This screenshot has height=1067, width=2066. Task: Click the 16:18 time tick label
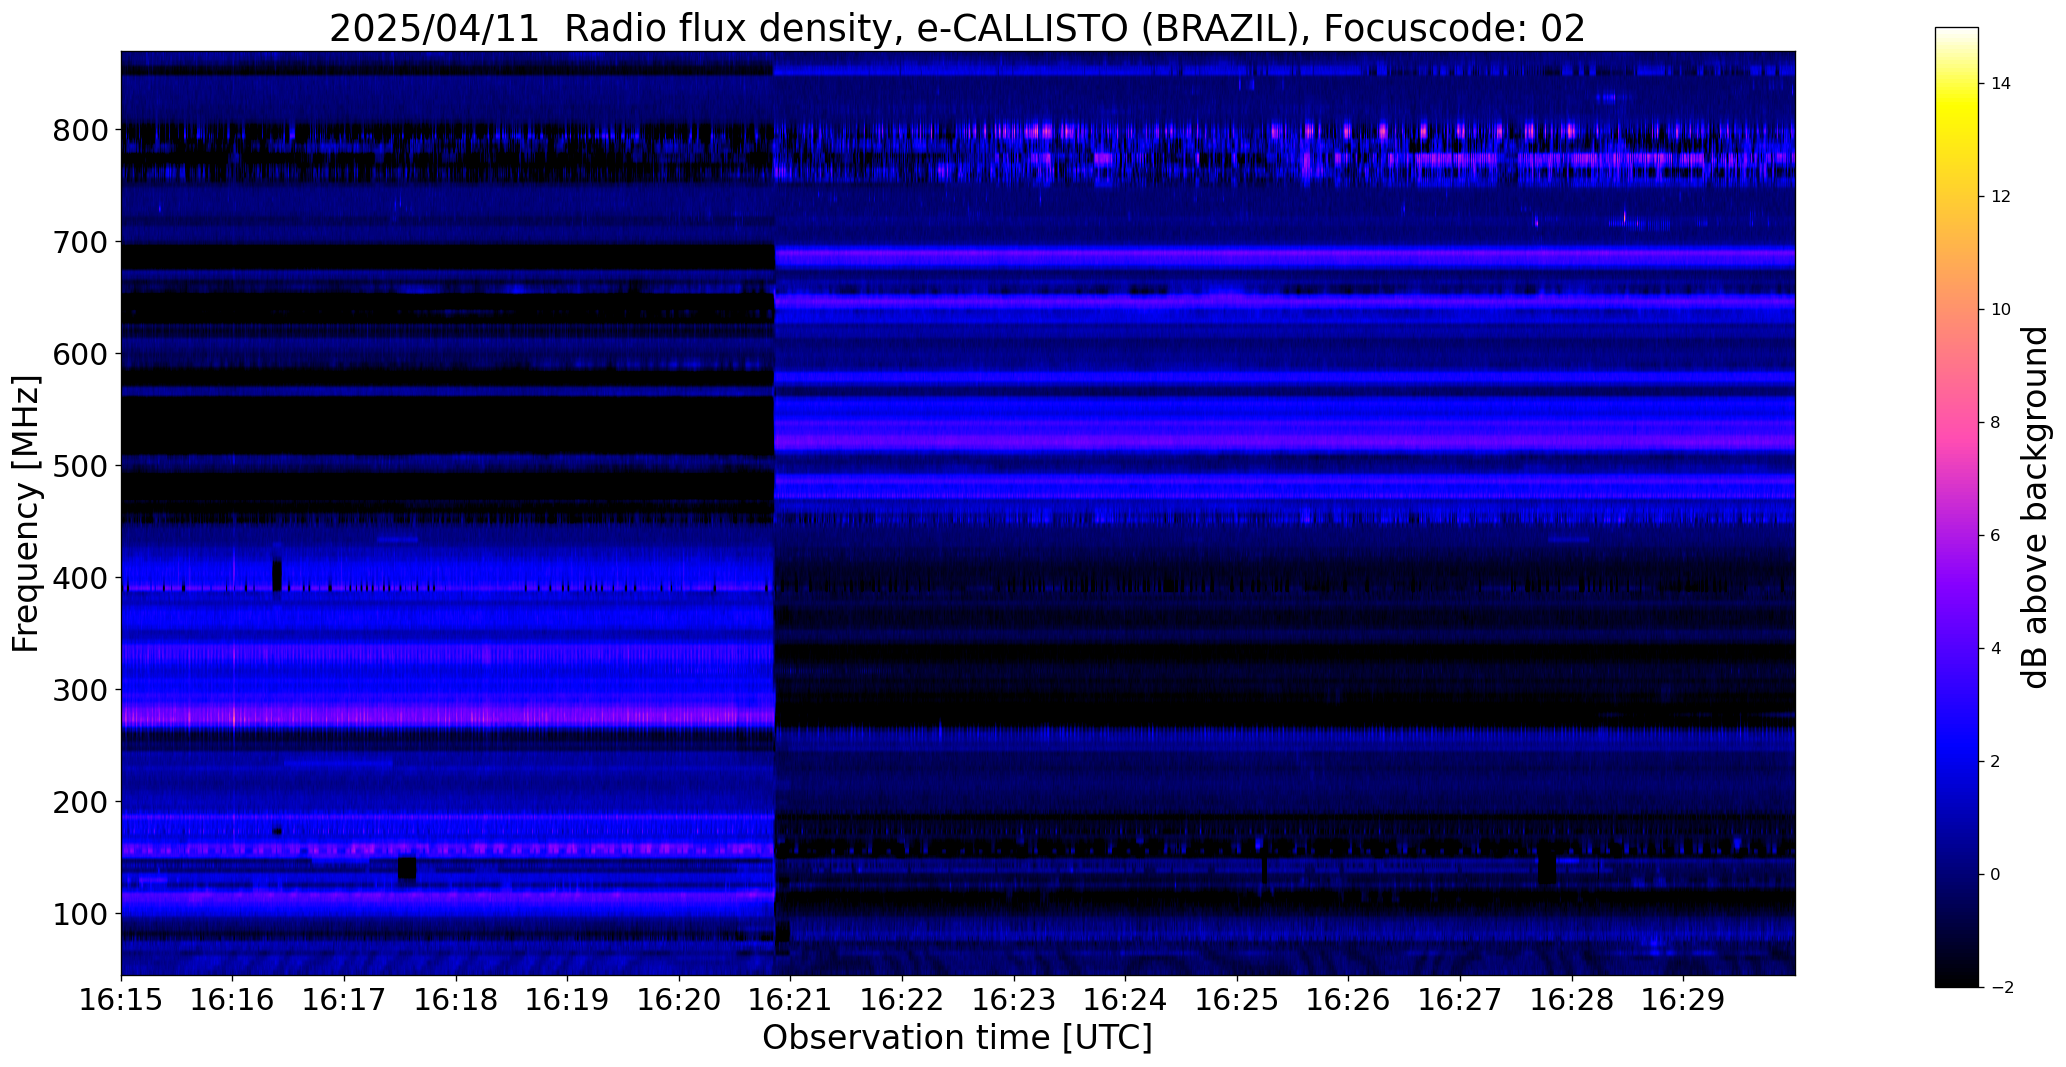click(x=456, y=1001)
